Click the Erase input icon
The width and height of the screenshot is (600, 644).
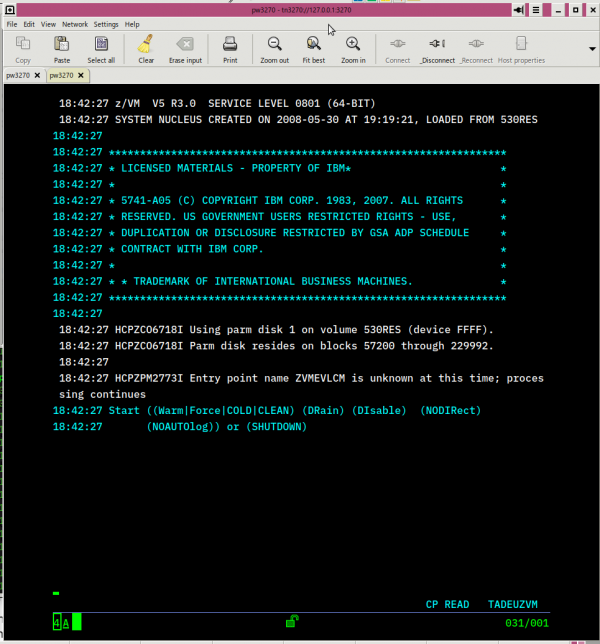(185, 49)
